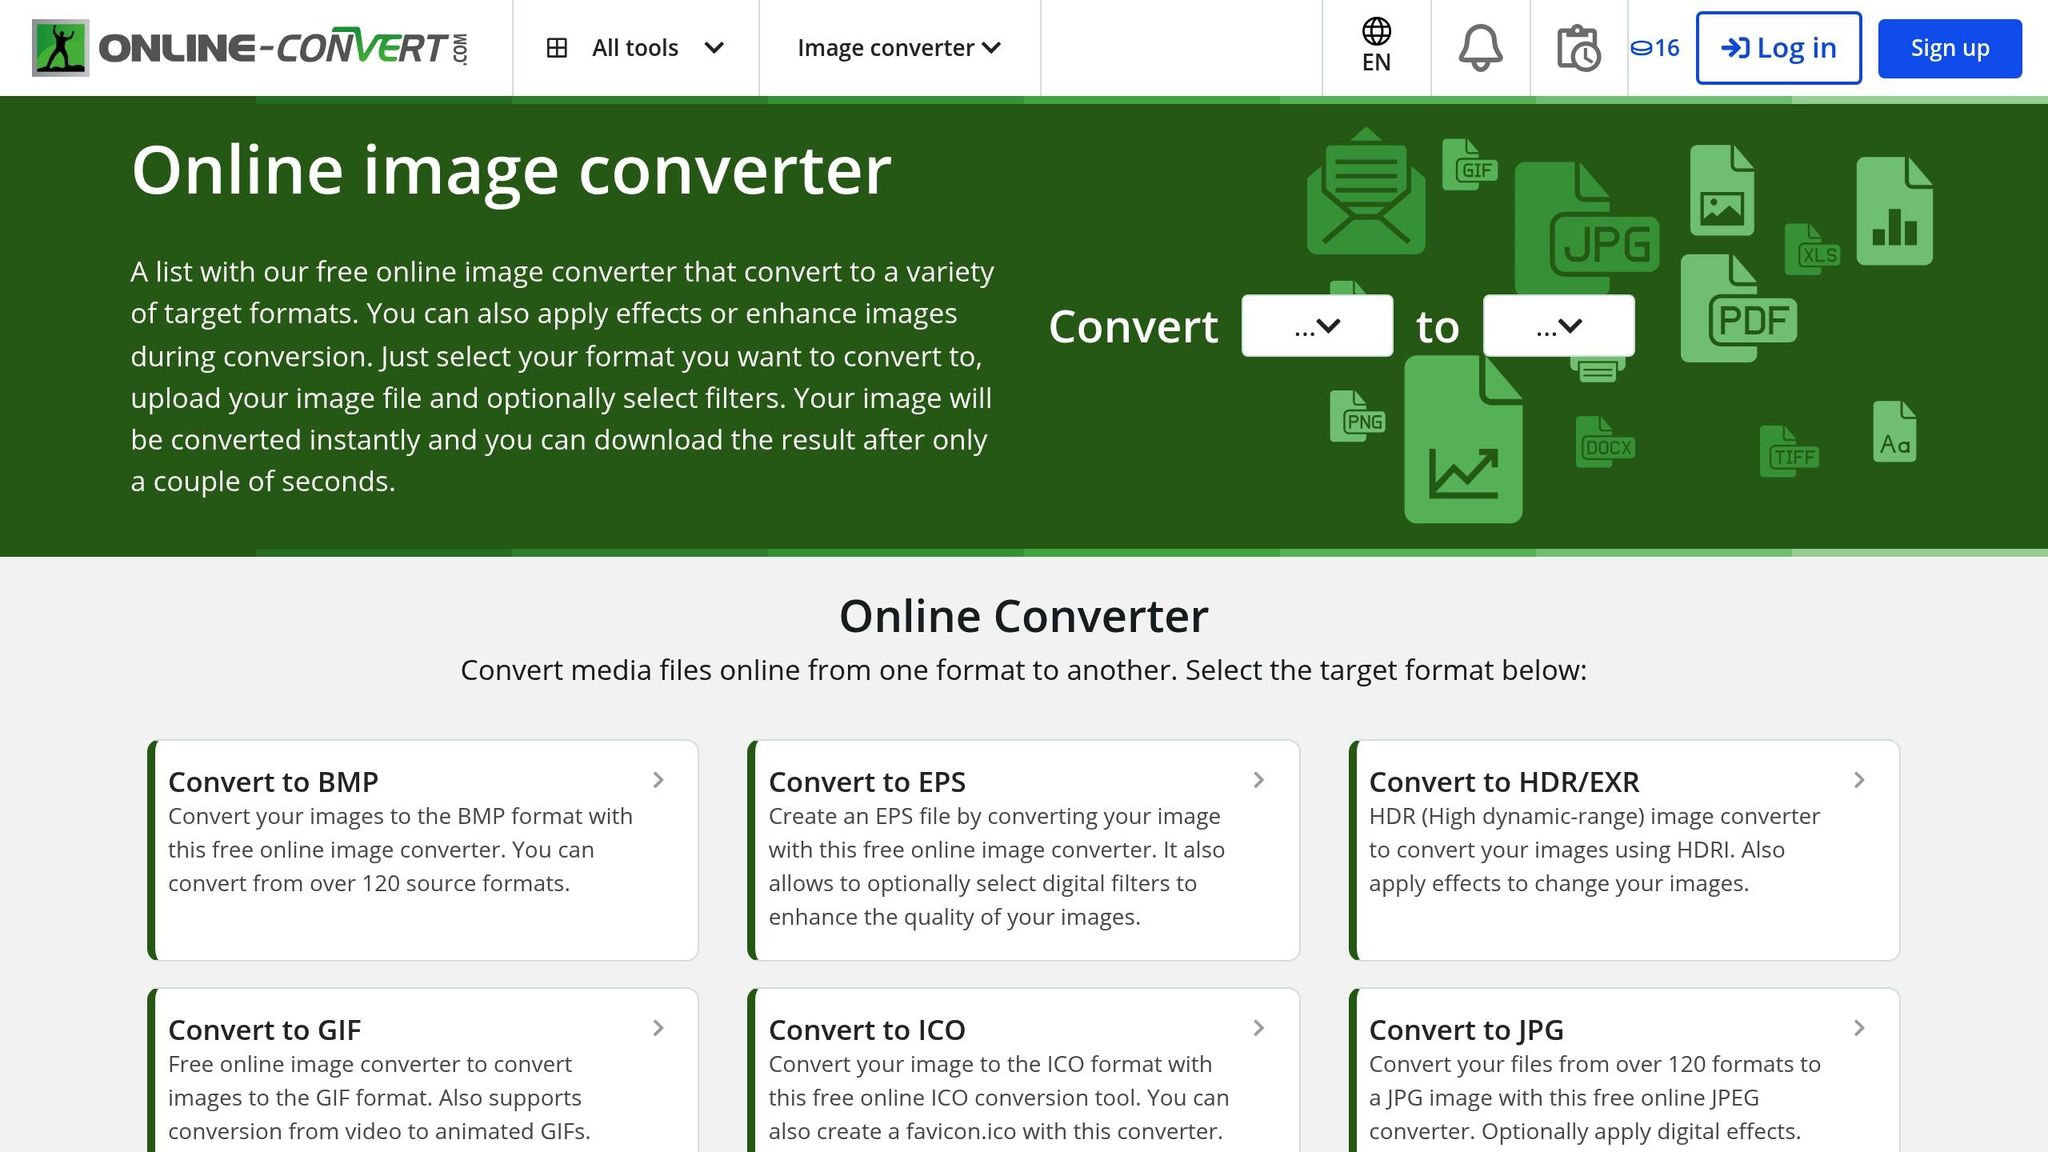The image size is (2048, 1152).
Task: Open the Convert to GIF converter
Action: click(x=265, y=1029)
